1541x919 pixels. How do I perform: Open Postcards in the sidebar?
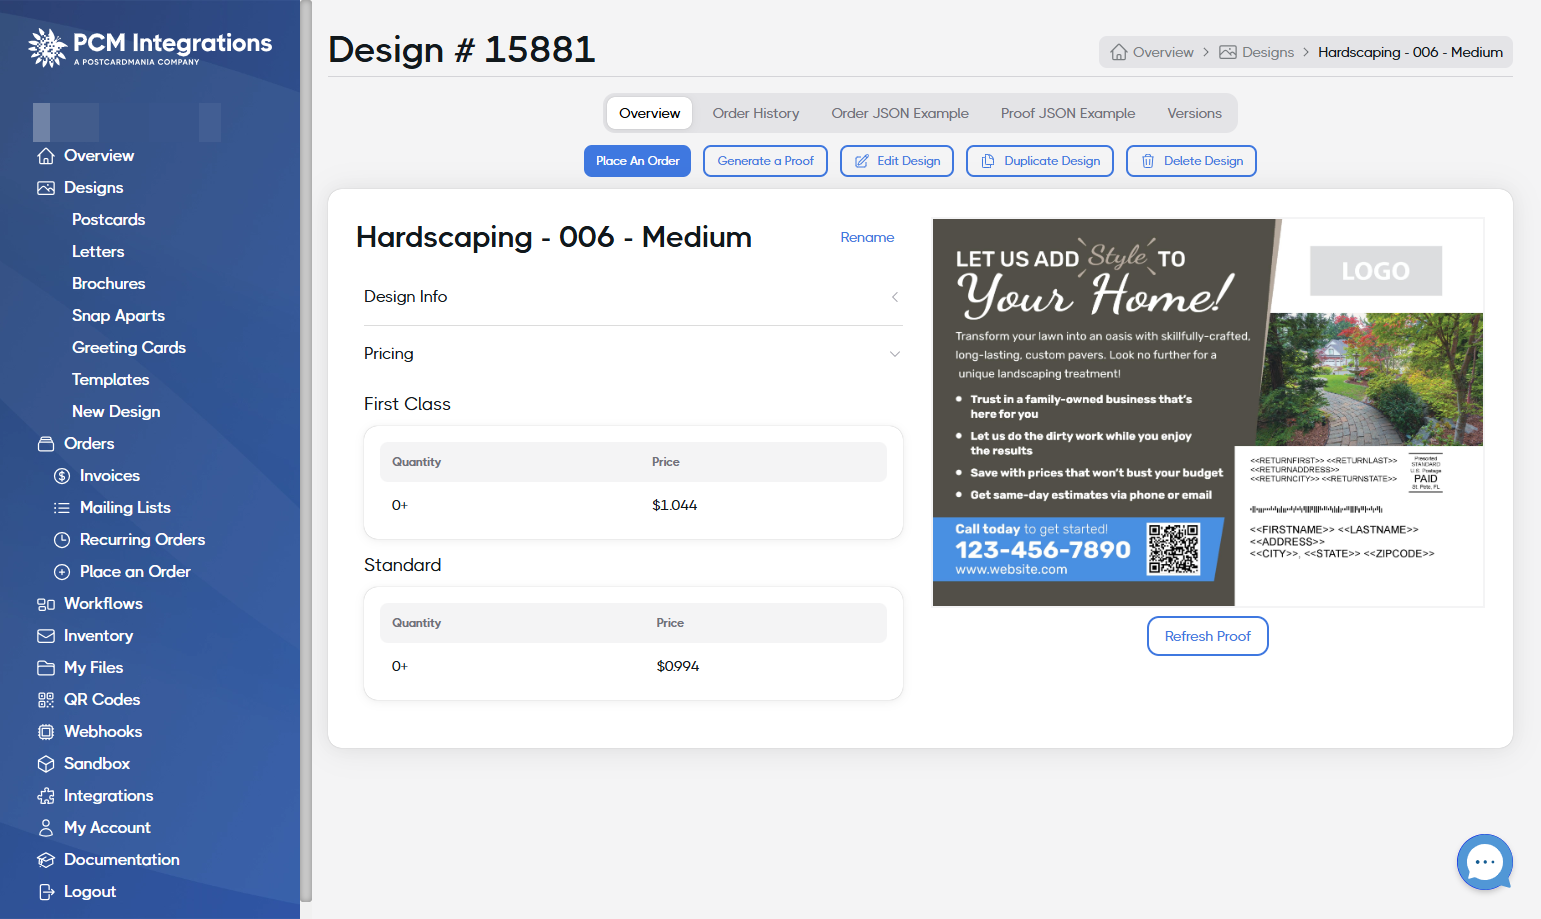108,220
